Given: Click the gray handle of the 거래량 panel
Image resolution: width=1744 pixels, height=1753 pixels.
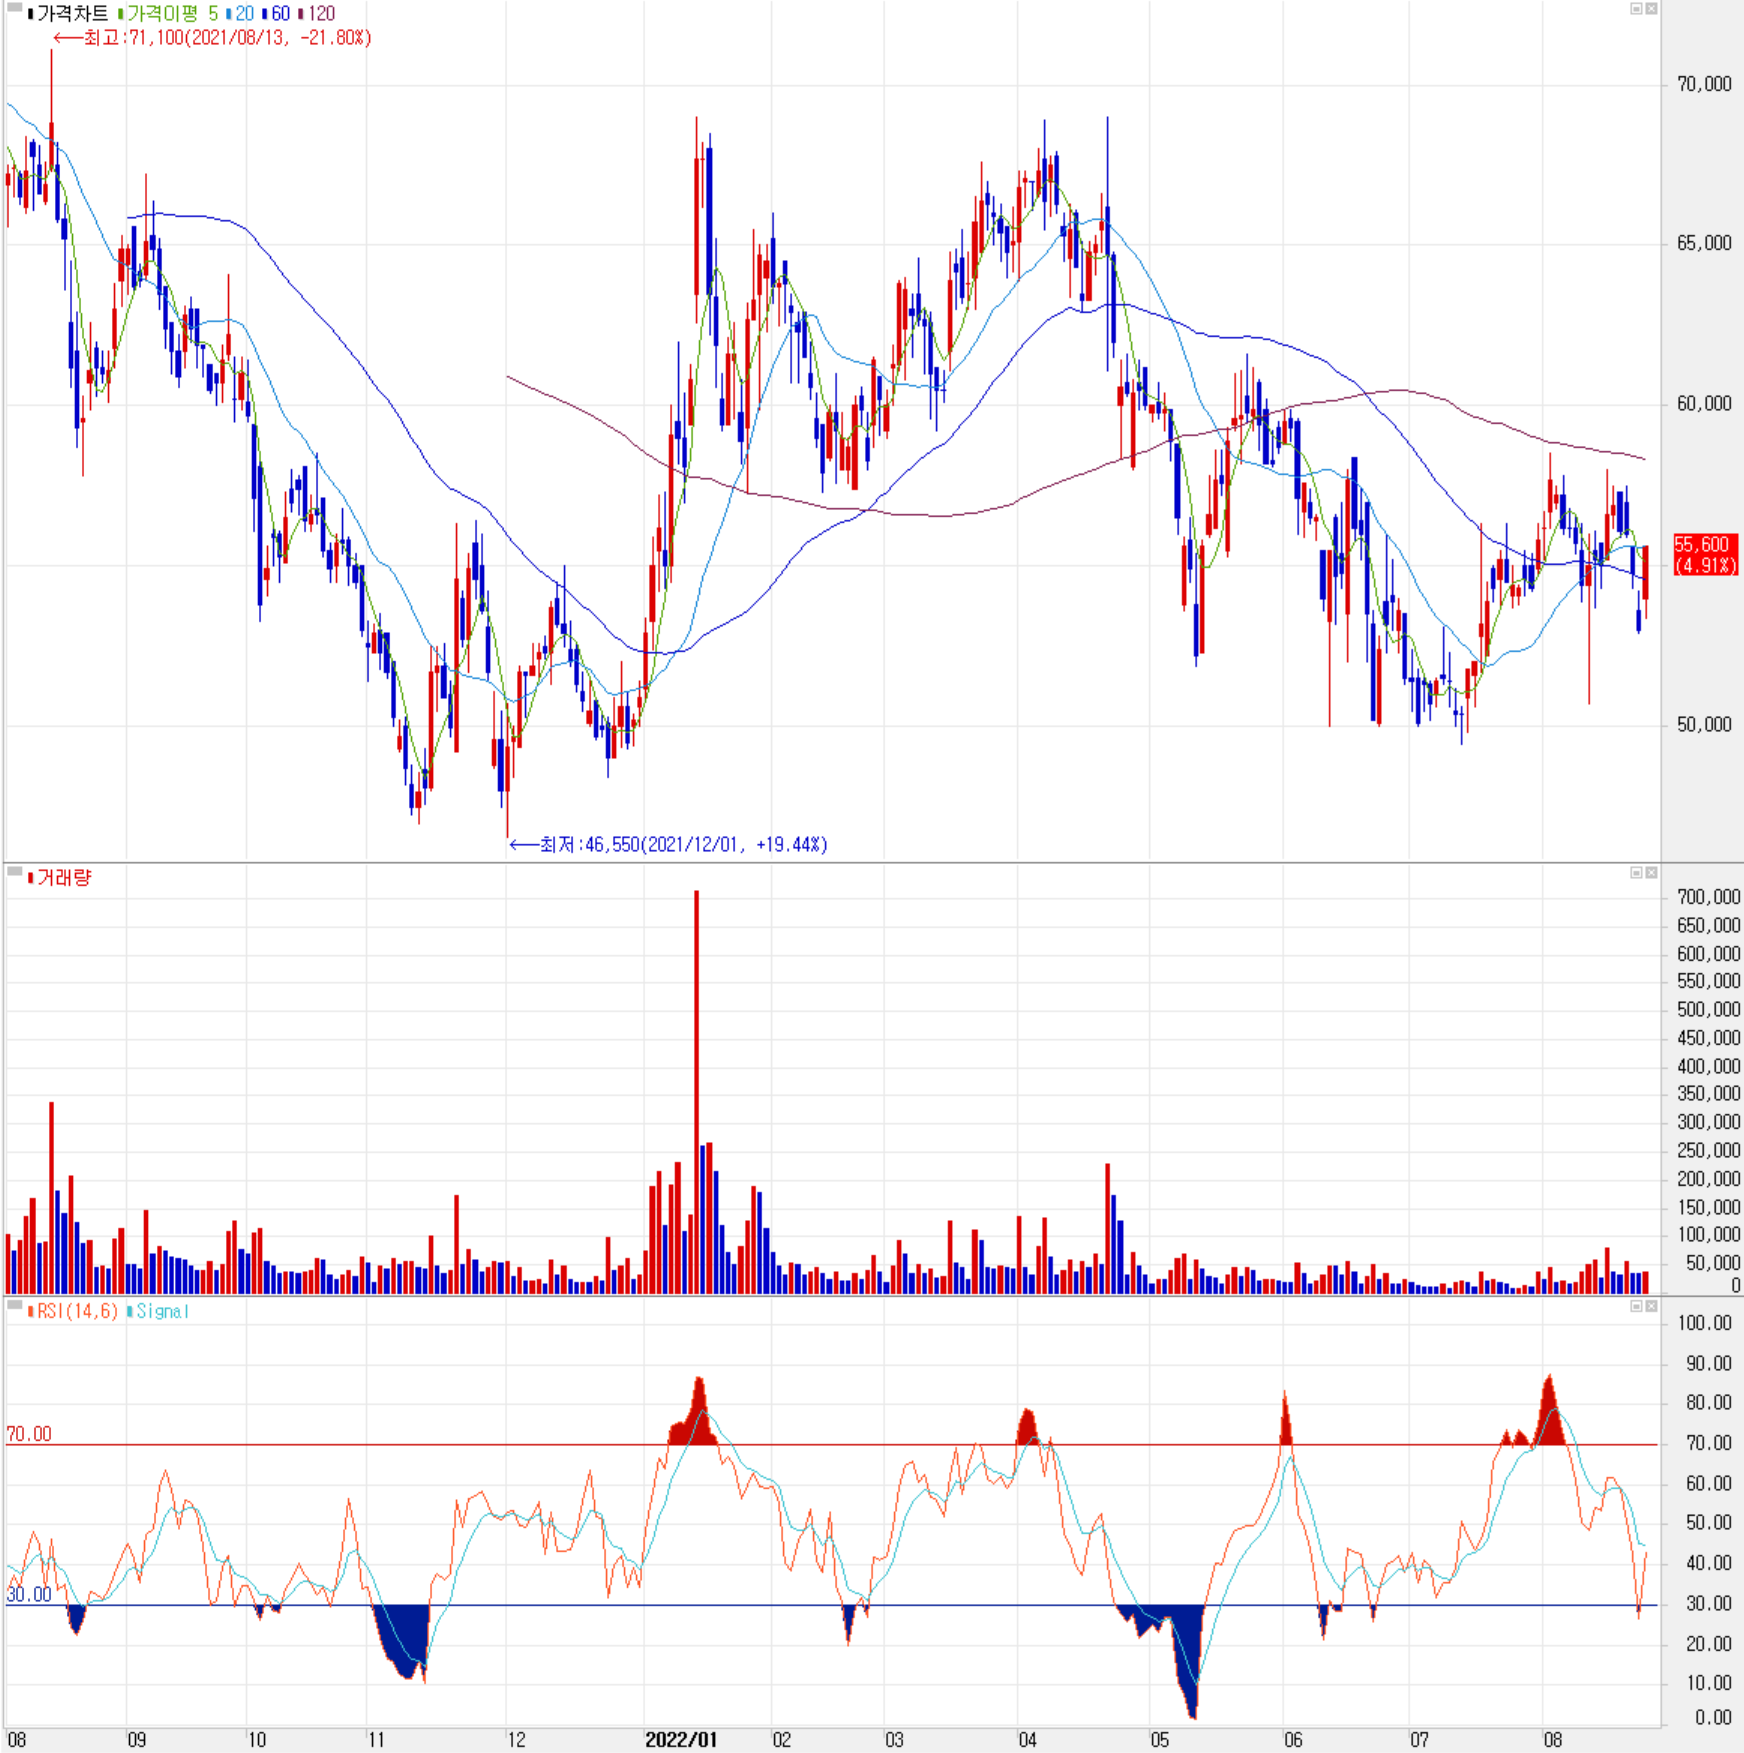Looking at the screenshot, I should pyautogui.click(x=14, y=872).
